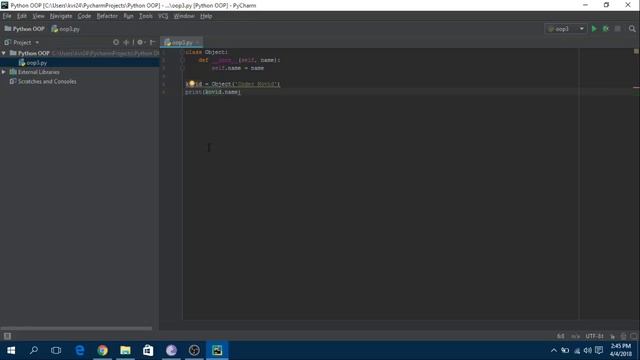Click the taskbar clock showing 2:45 PM

(x=621, y=350)
